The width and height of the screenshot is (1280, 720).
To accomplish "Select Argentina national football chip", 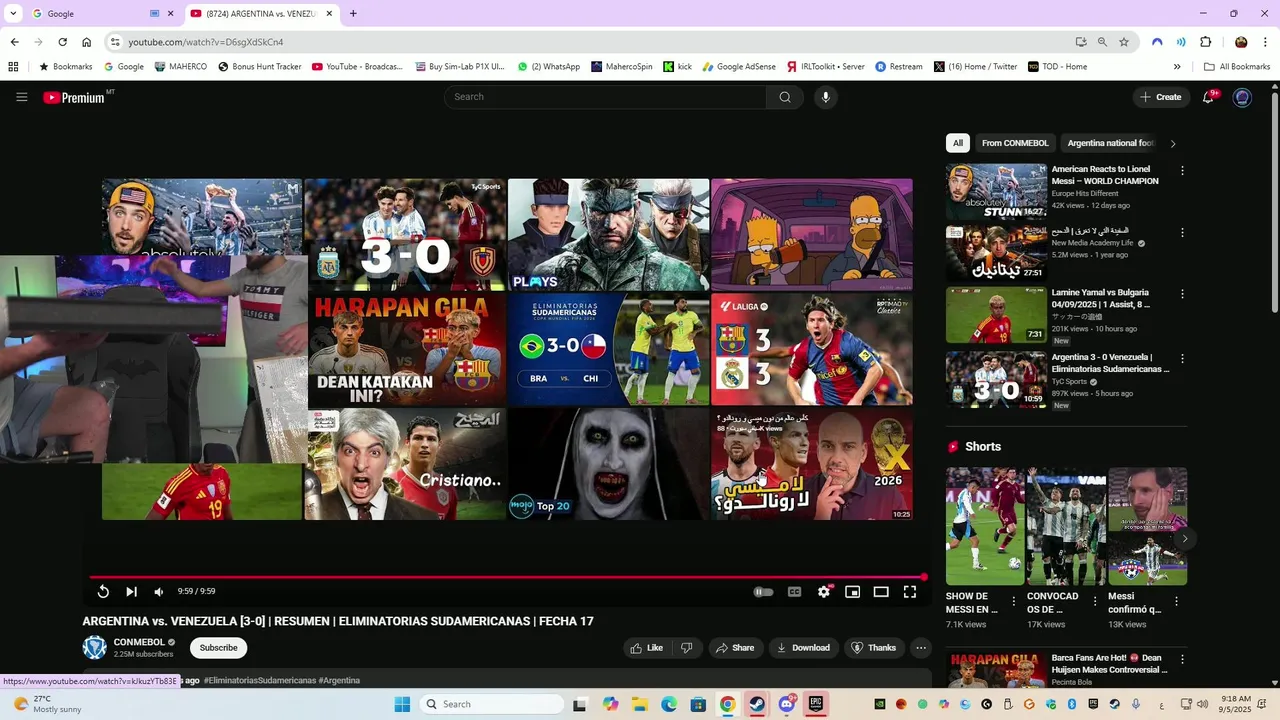I will (x=1110, y=143).
